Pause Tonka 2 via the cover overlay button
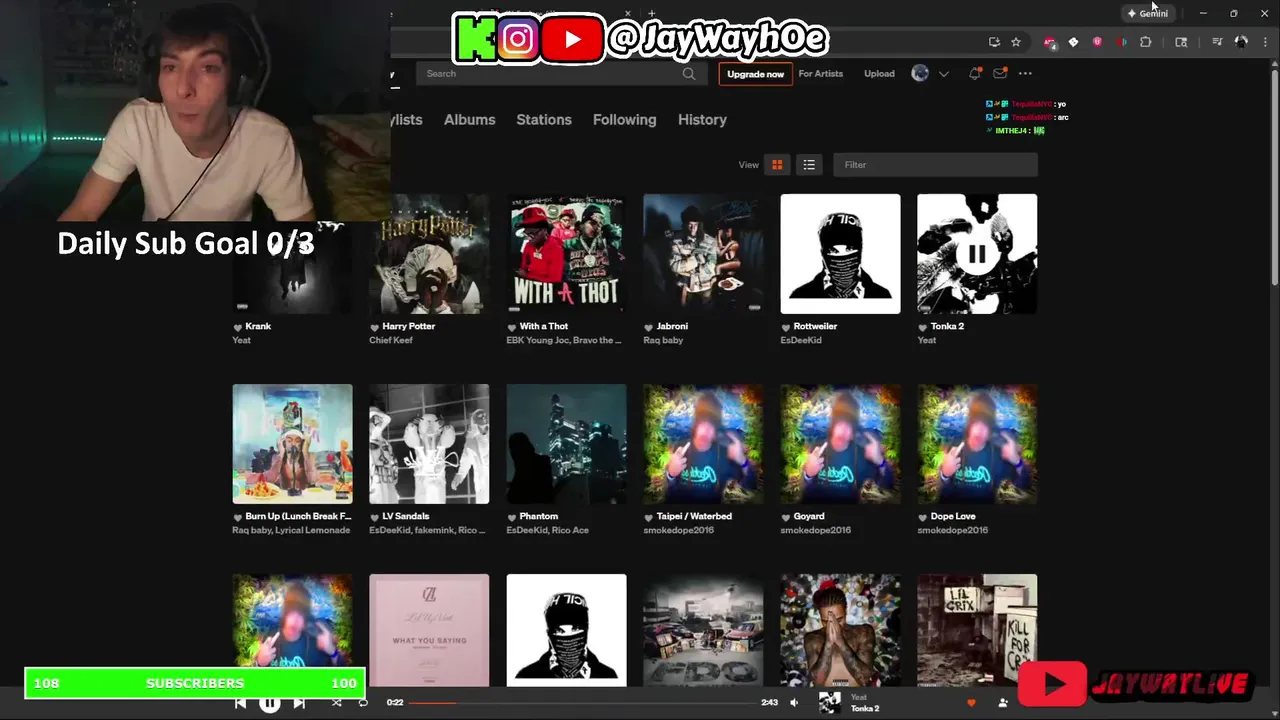The width and height of the screenshot is (1280, 720). tap(977, 254)
